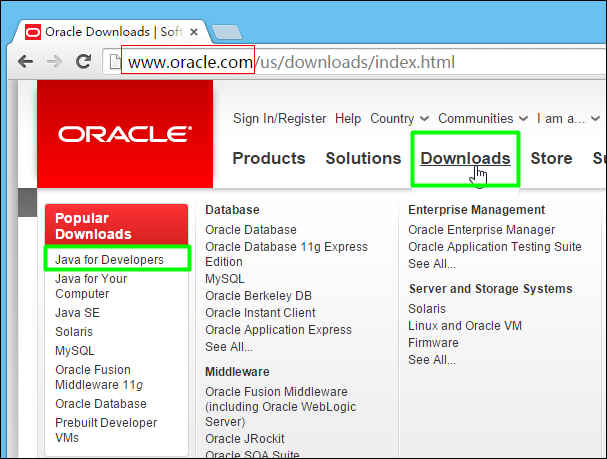Open Oracle Berkeley DB link
The width and height of the screenshot is (607, 459).
point(259,296)
